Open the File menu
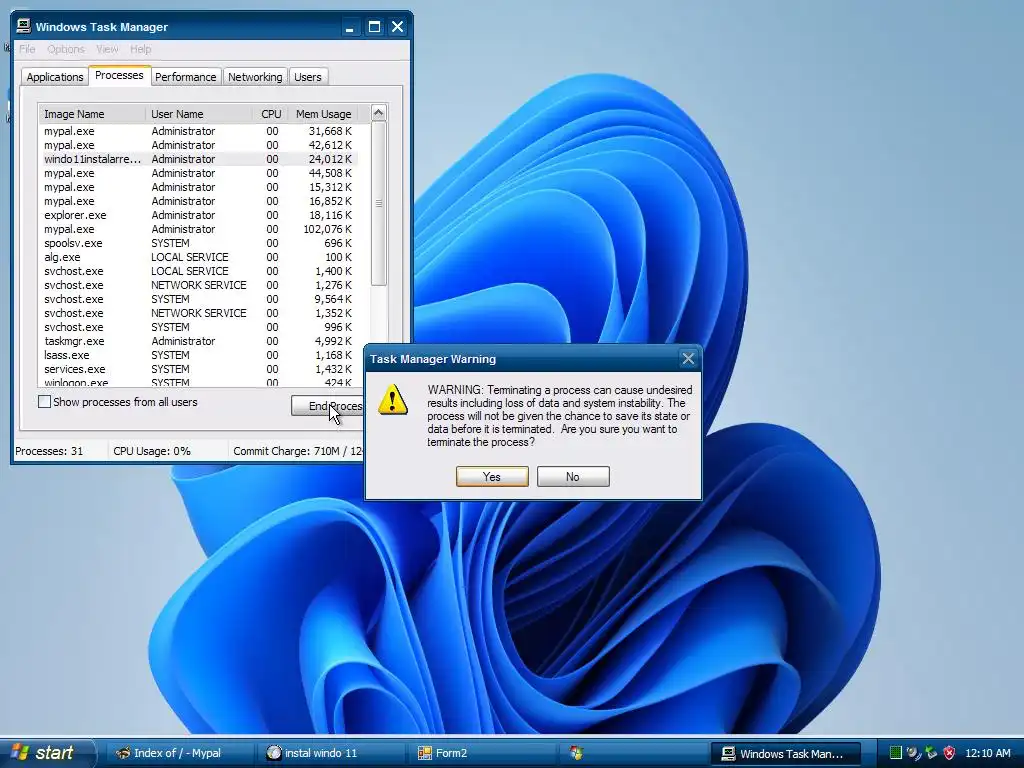 coord(27,49)
